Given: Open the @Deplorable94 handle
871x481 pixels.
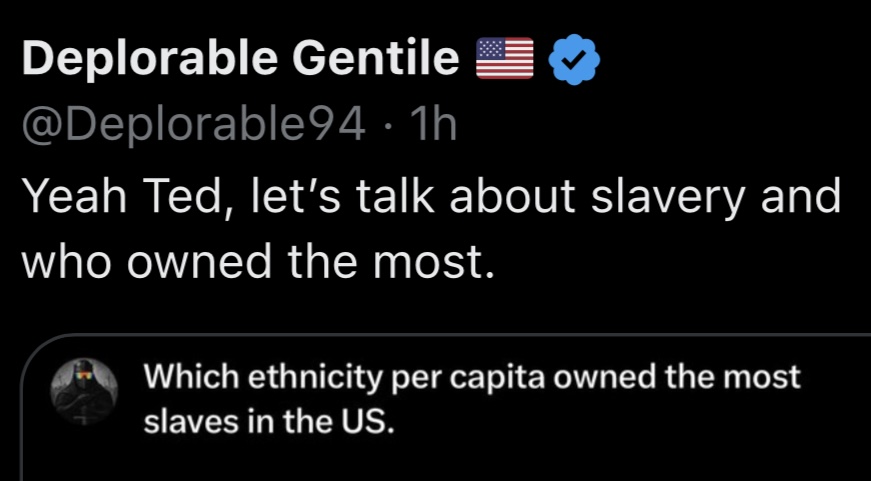Looking at the screenshot, I should pyautogui.click(x=193, y=124).
